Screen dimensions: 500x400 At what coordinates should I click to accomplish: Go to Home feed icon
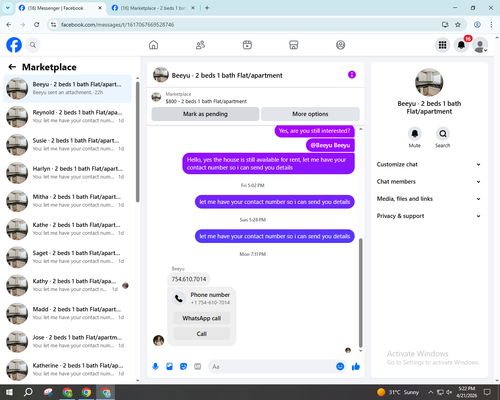(x=153, y=45)
